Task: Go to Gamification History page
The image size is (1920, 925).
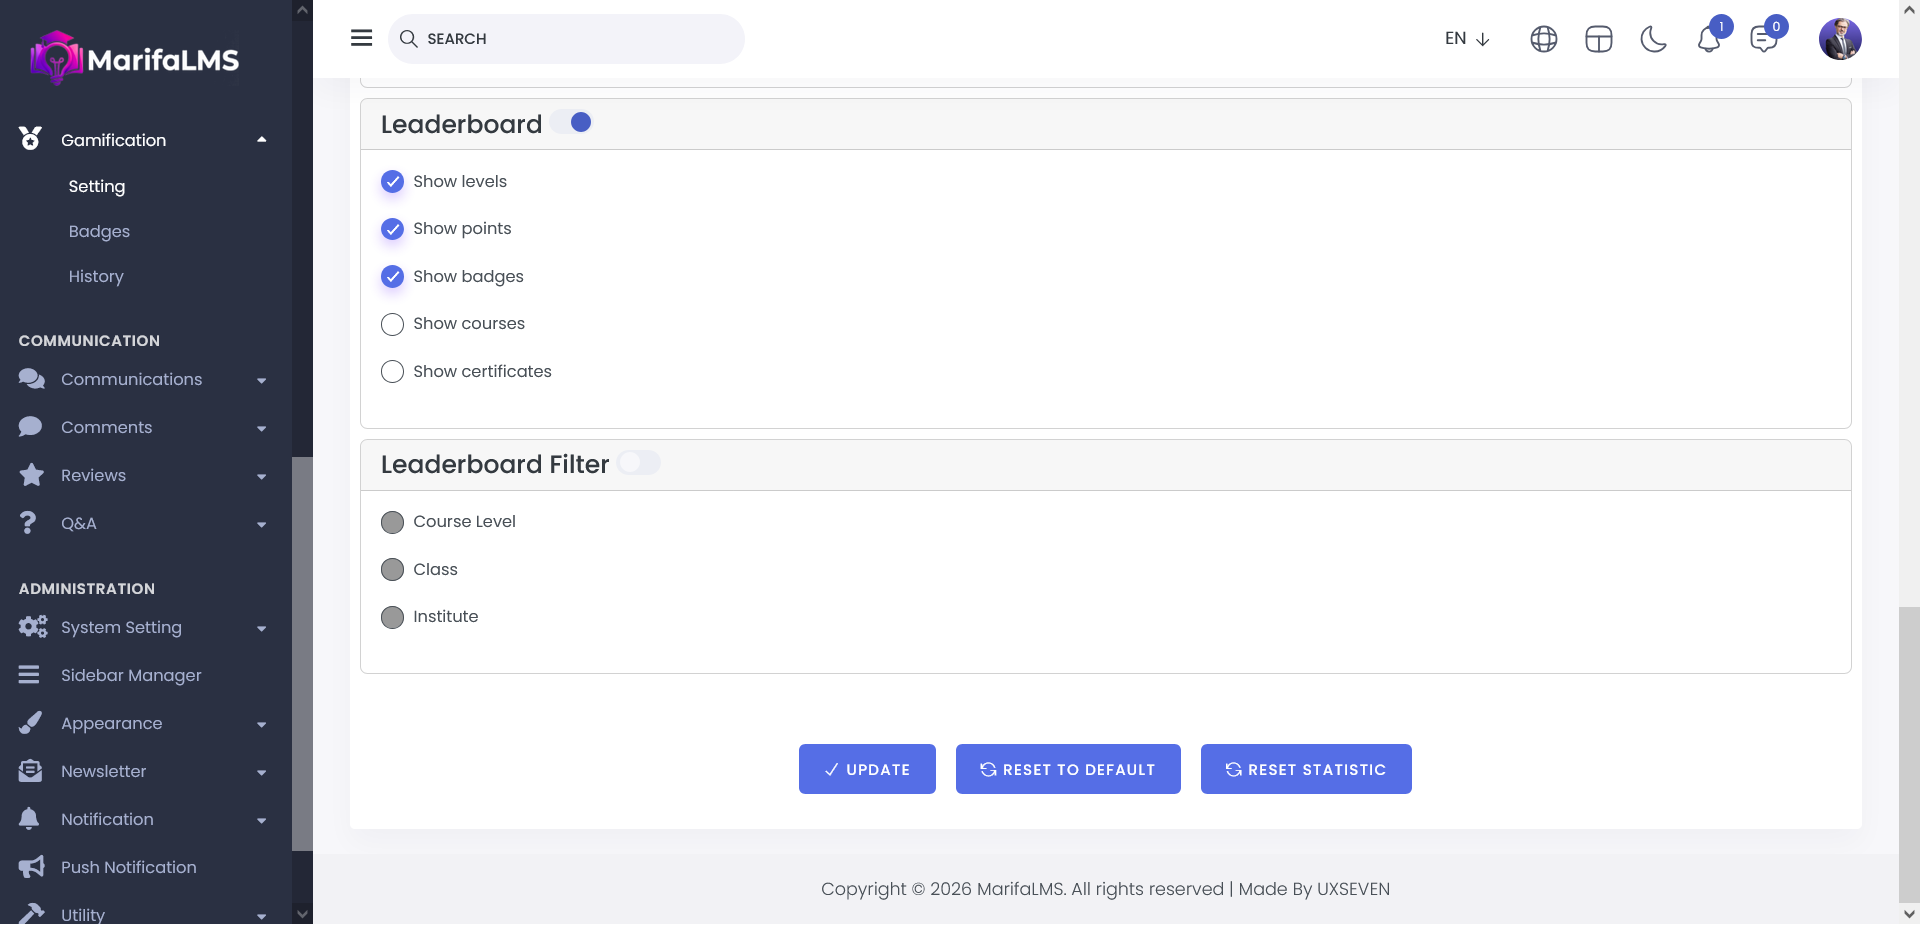Action: [96, 276]
